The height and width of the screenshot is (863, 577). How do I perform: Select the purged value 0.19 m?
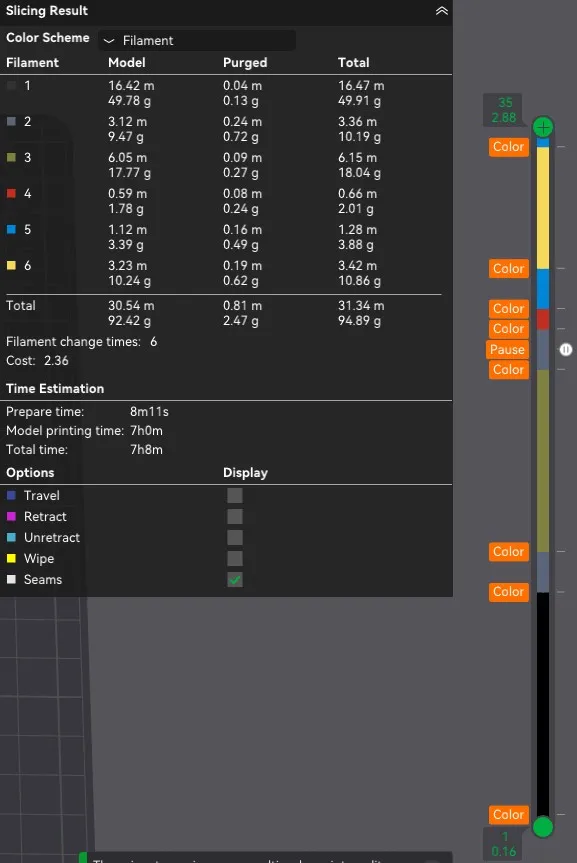(242, 266)
